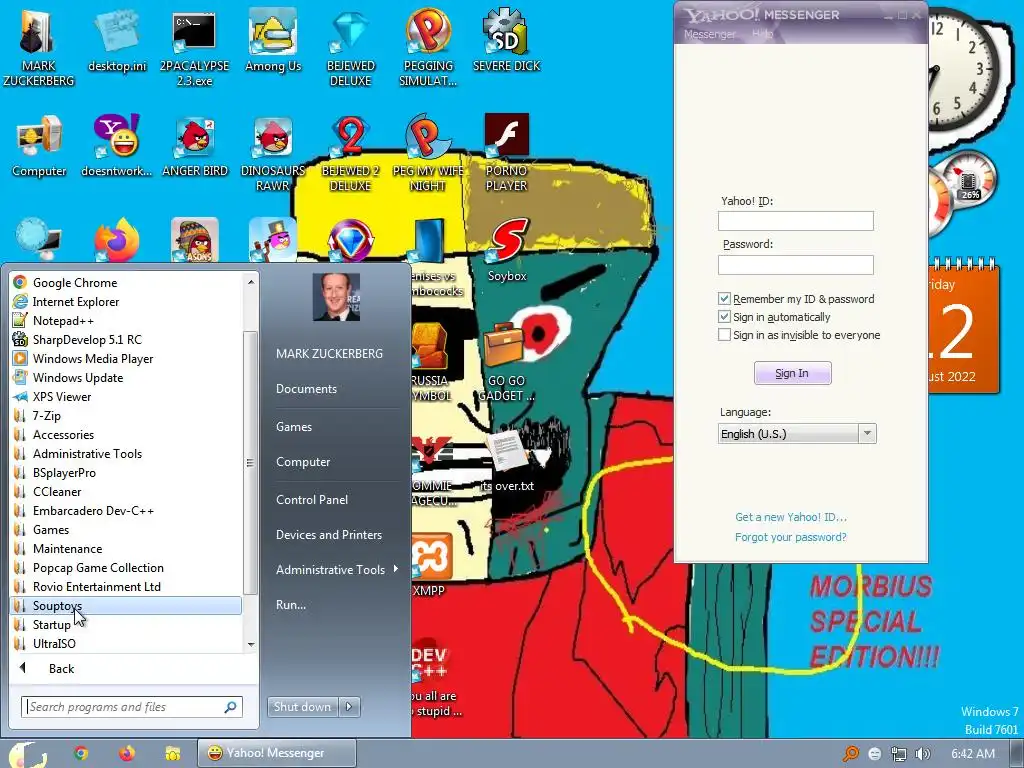Launch Google Chrome from Start menu

pos(126,282)
